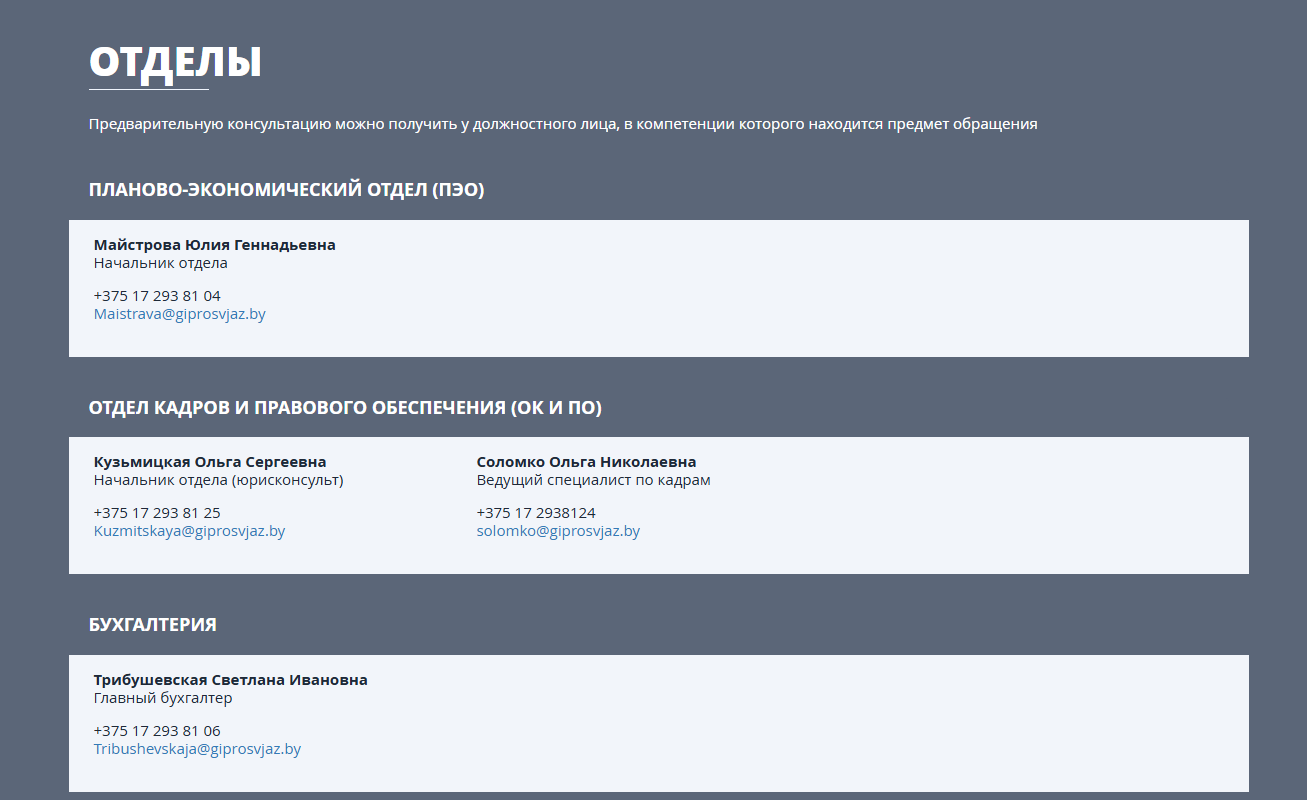The height and width of the screenshot is (800, 1307).
Task: Click the Главный бухгалтер job title
Action: click(x=163, y=698)
